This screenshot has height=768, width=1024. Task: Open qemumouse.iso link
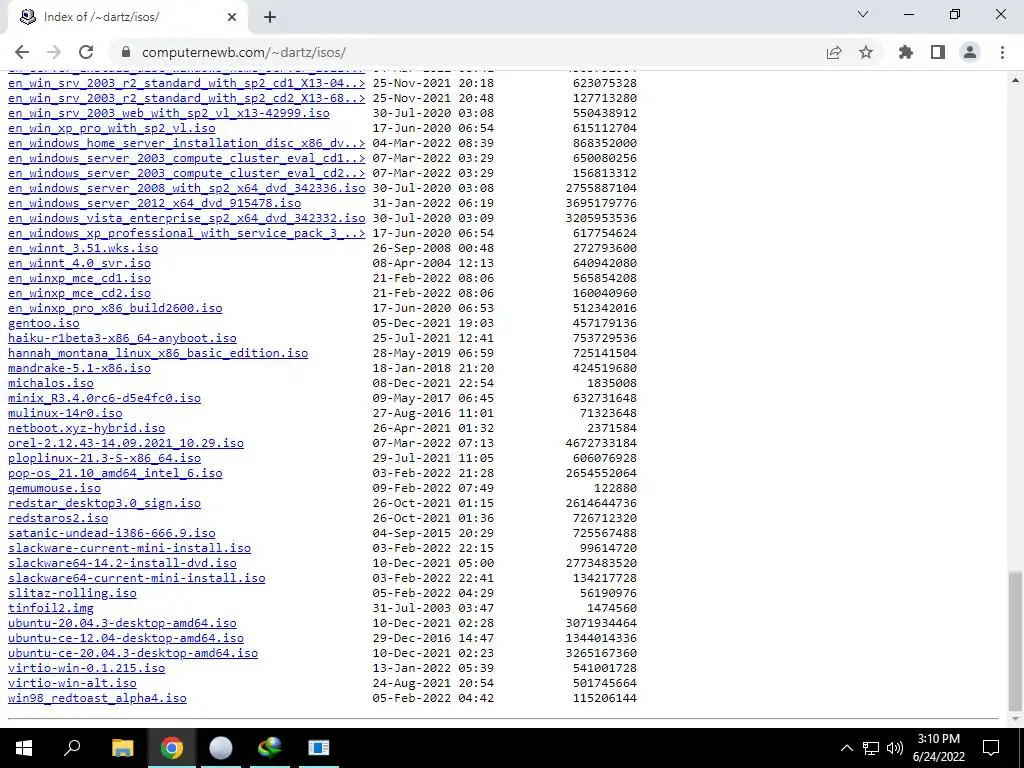(54, 488)
